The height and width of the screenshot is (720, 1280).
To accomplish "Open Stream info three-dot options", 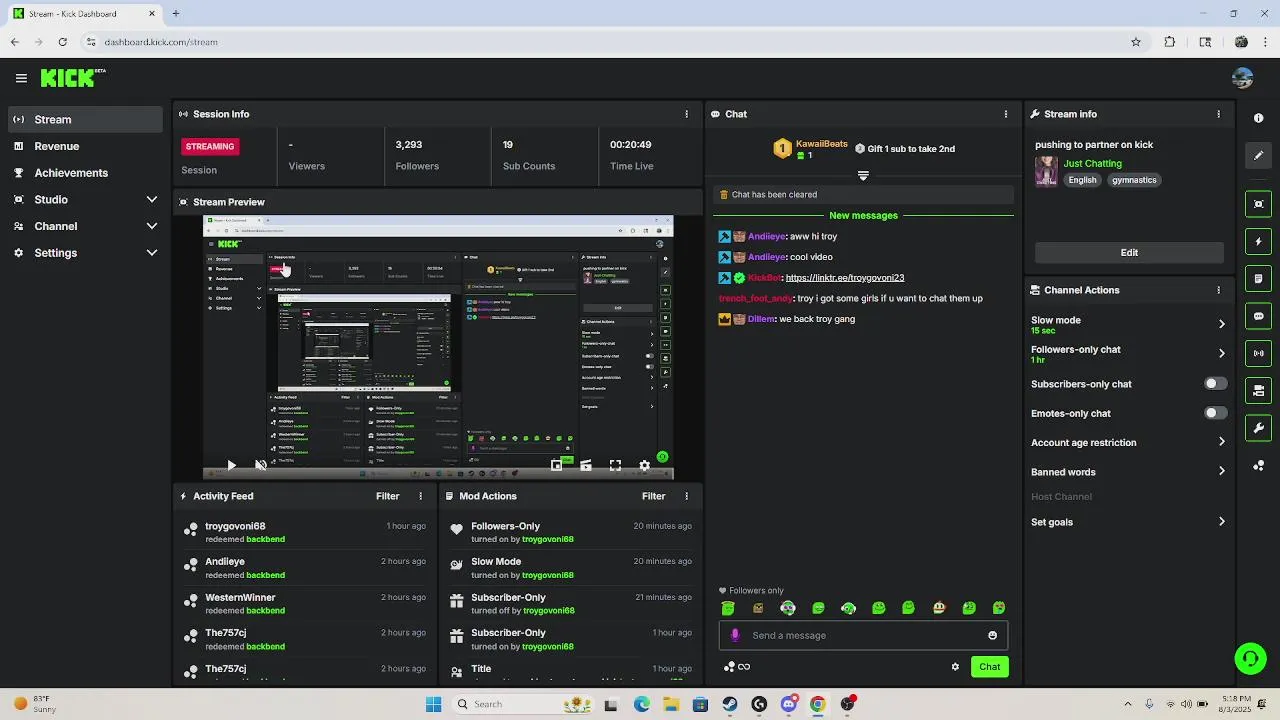I will pyautogui.click(x=1218, y=114).
